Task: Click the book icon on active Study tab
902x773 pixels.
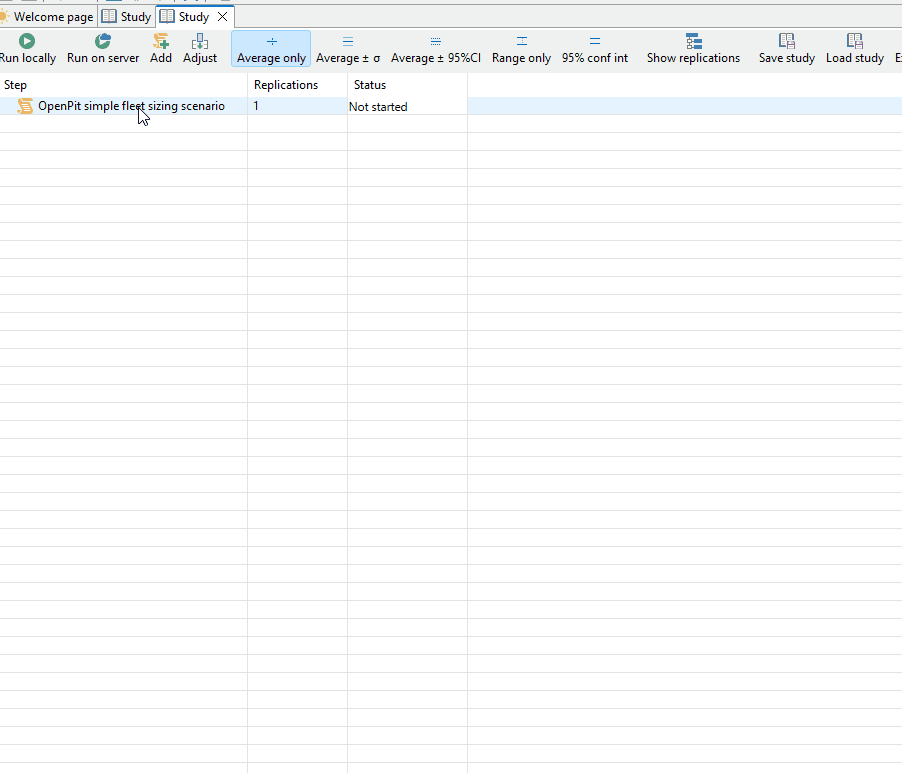Action: [x=167, y=17]
